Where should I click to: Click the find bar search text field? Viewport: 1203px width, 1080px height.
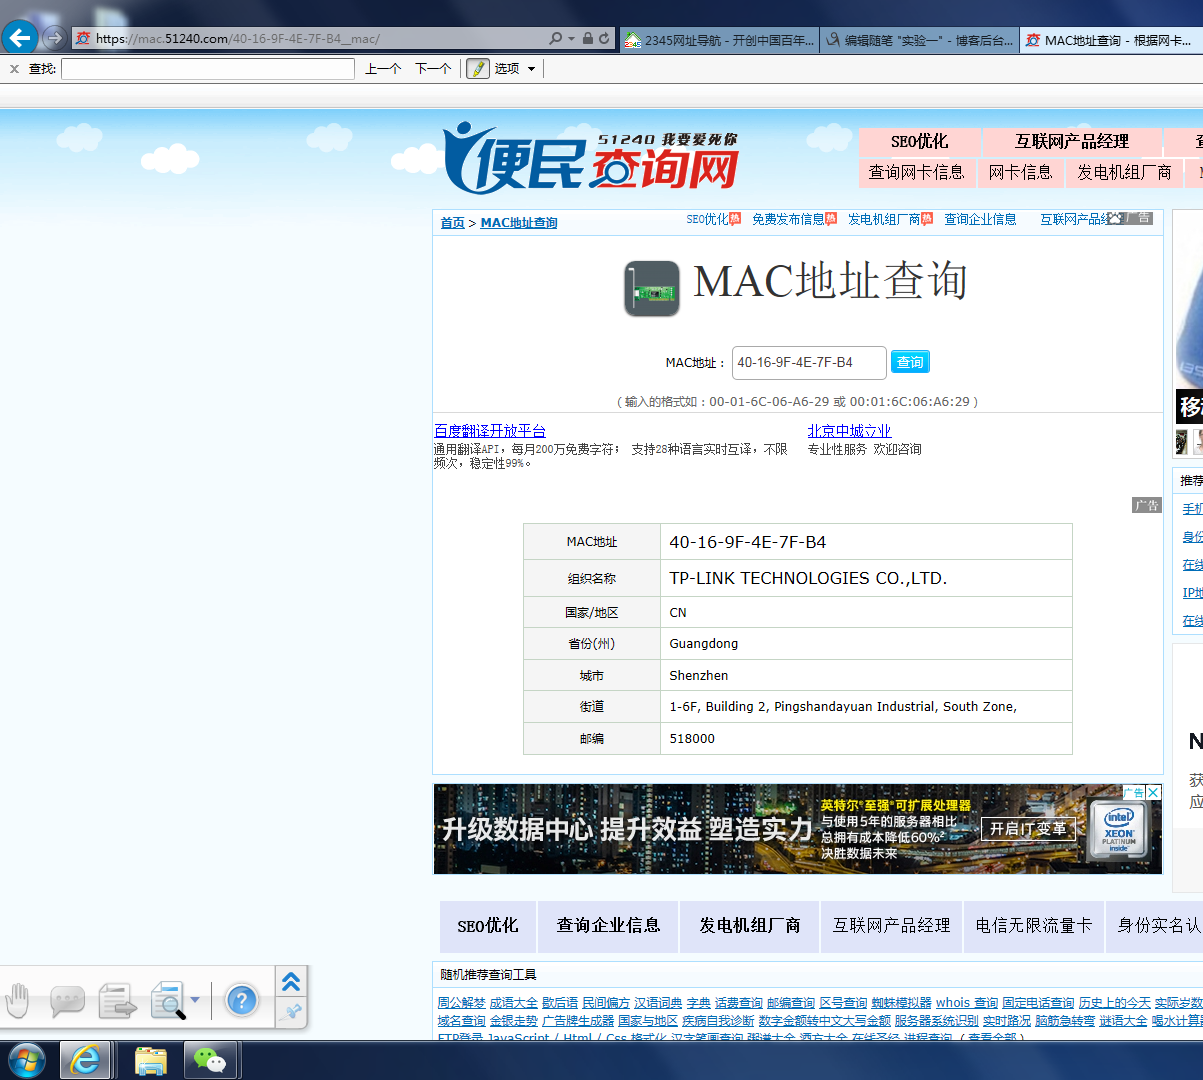[208, 69]
